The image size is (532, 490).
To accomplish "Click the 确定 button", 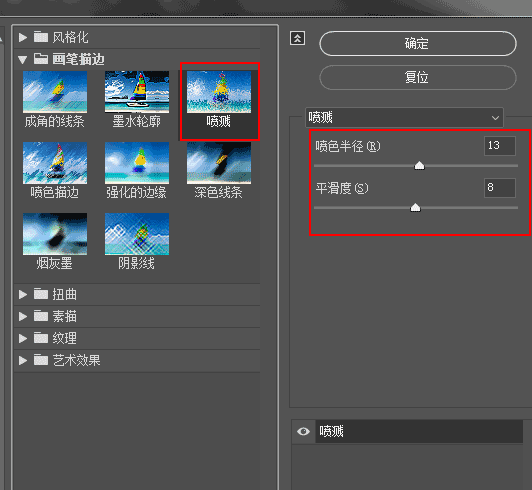I will pyautogui.click(x=418, y=43).
